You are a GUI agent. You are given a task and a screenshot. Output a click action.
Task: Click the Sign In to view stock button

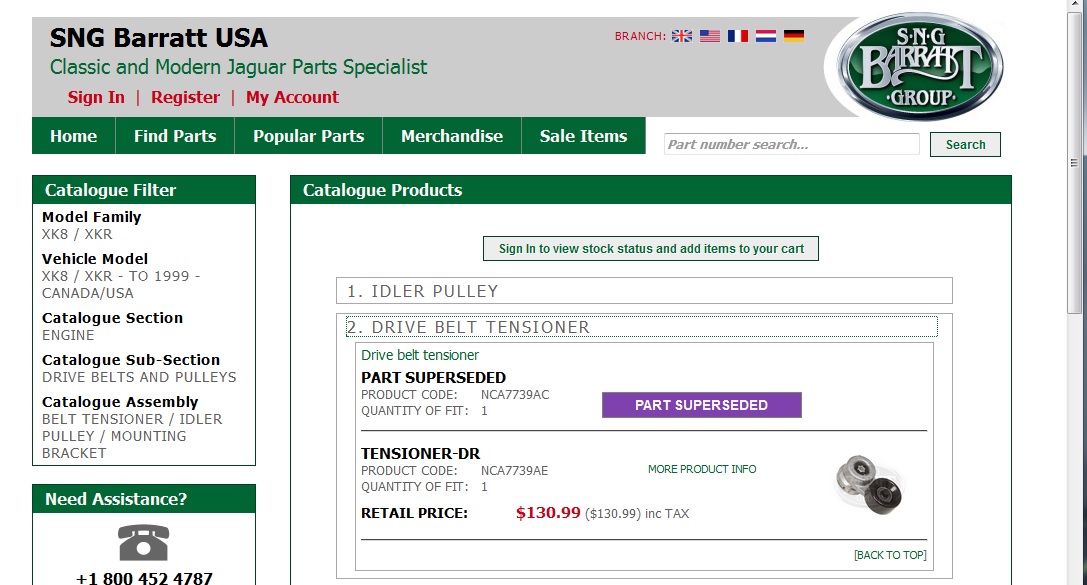[651, 249]
